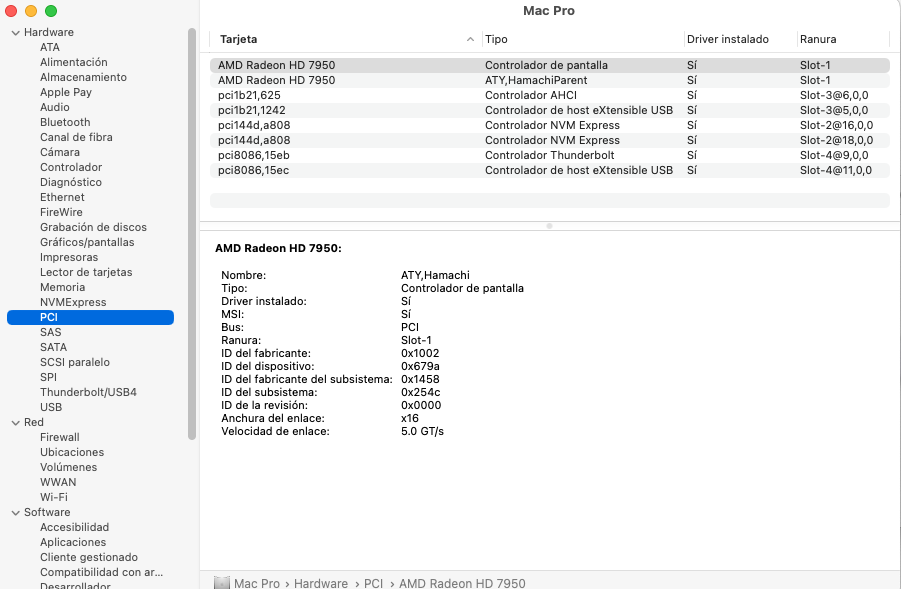This screenshot has width=901, height=589.
Task: Click the sidebar vertical scrollbar
Action: click(x=192, y=234)
